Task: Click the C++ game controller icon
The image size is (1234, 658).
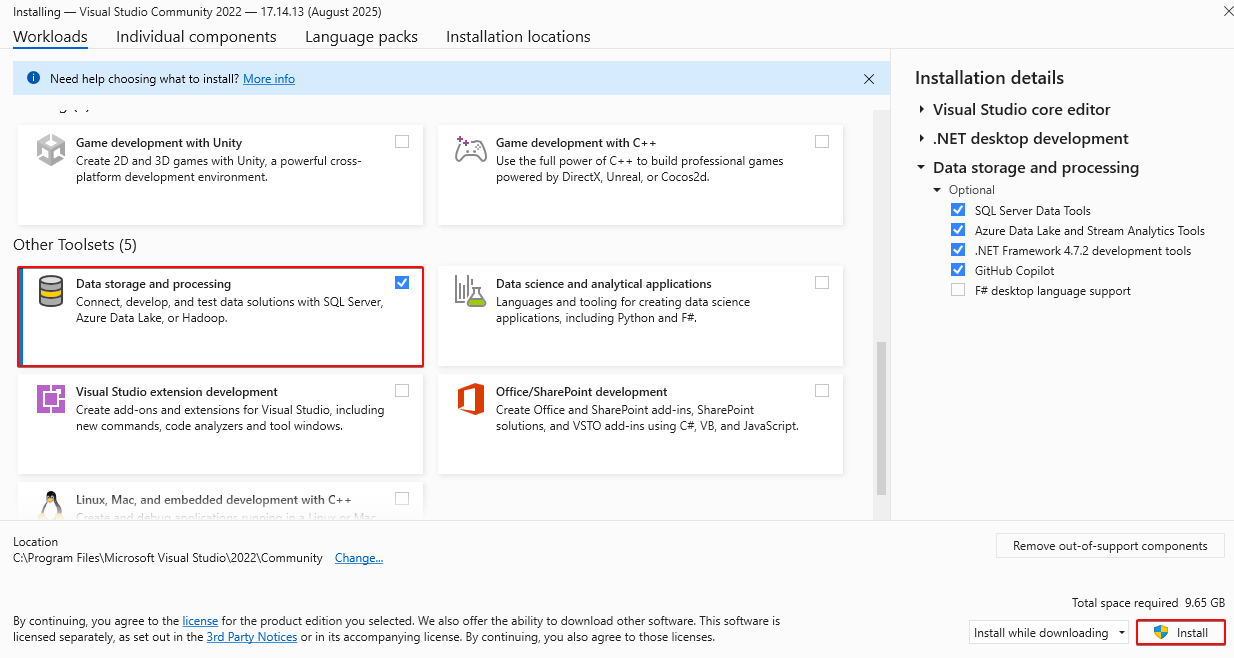Action: 470,150
